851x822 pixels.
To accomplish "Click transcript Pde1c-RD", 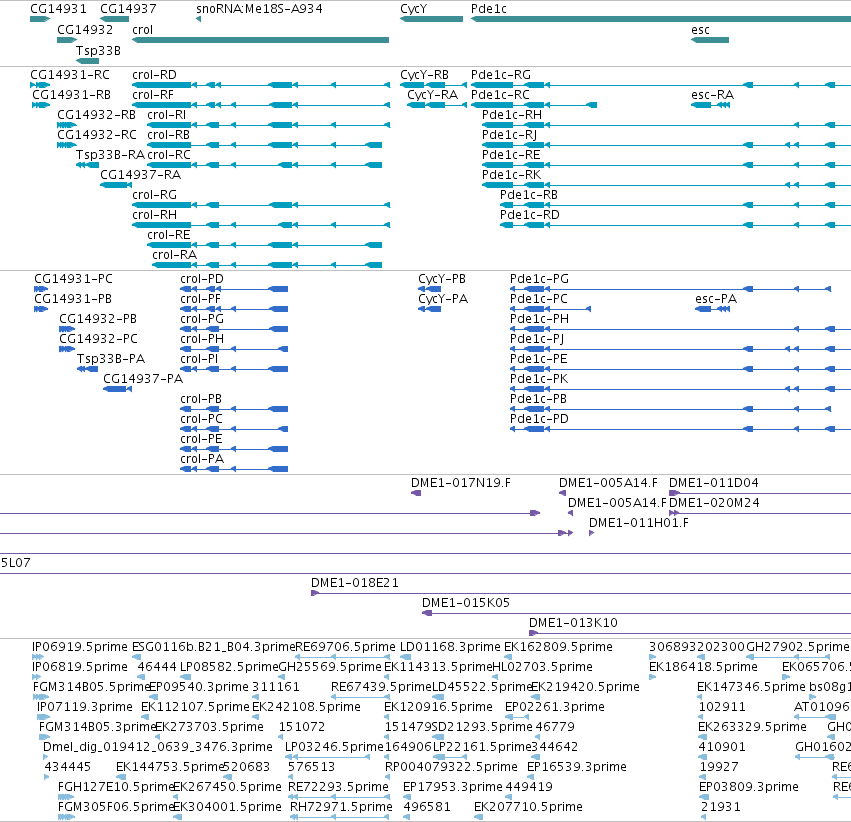I will 675,225.
